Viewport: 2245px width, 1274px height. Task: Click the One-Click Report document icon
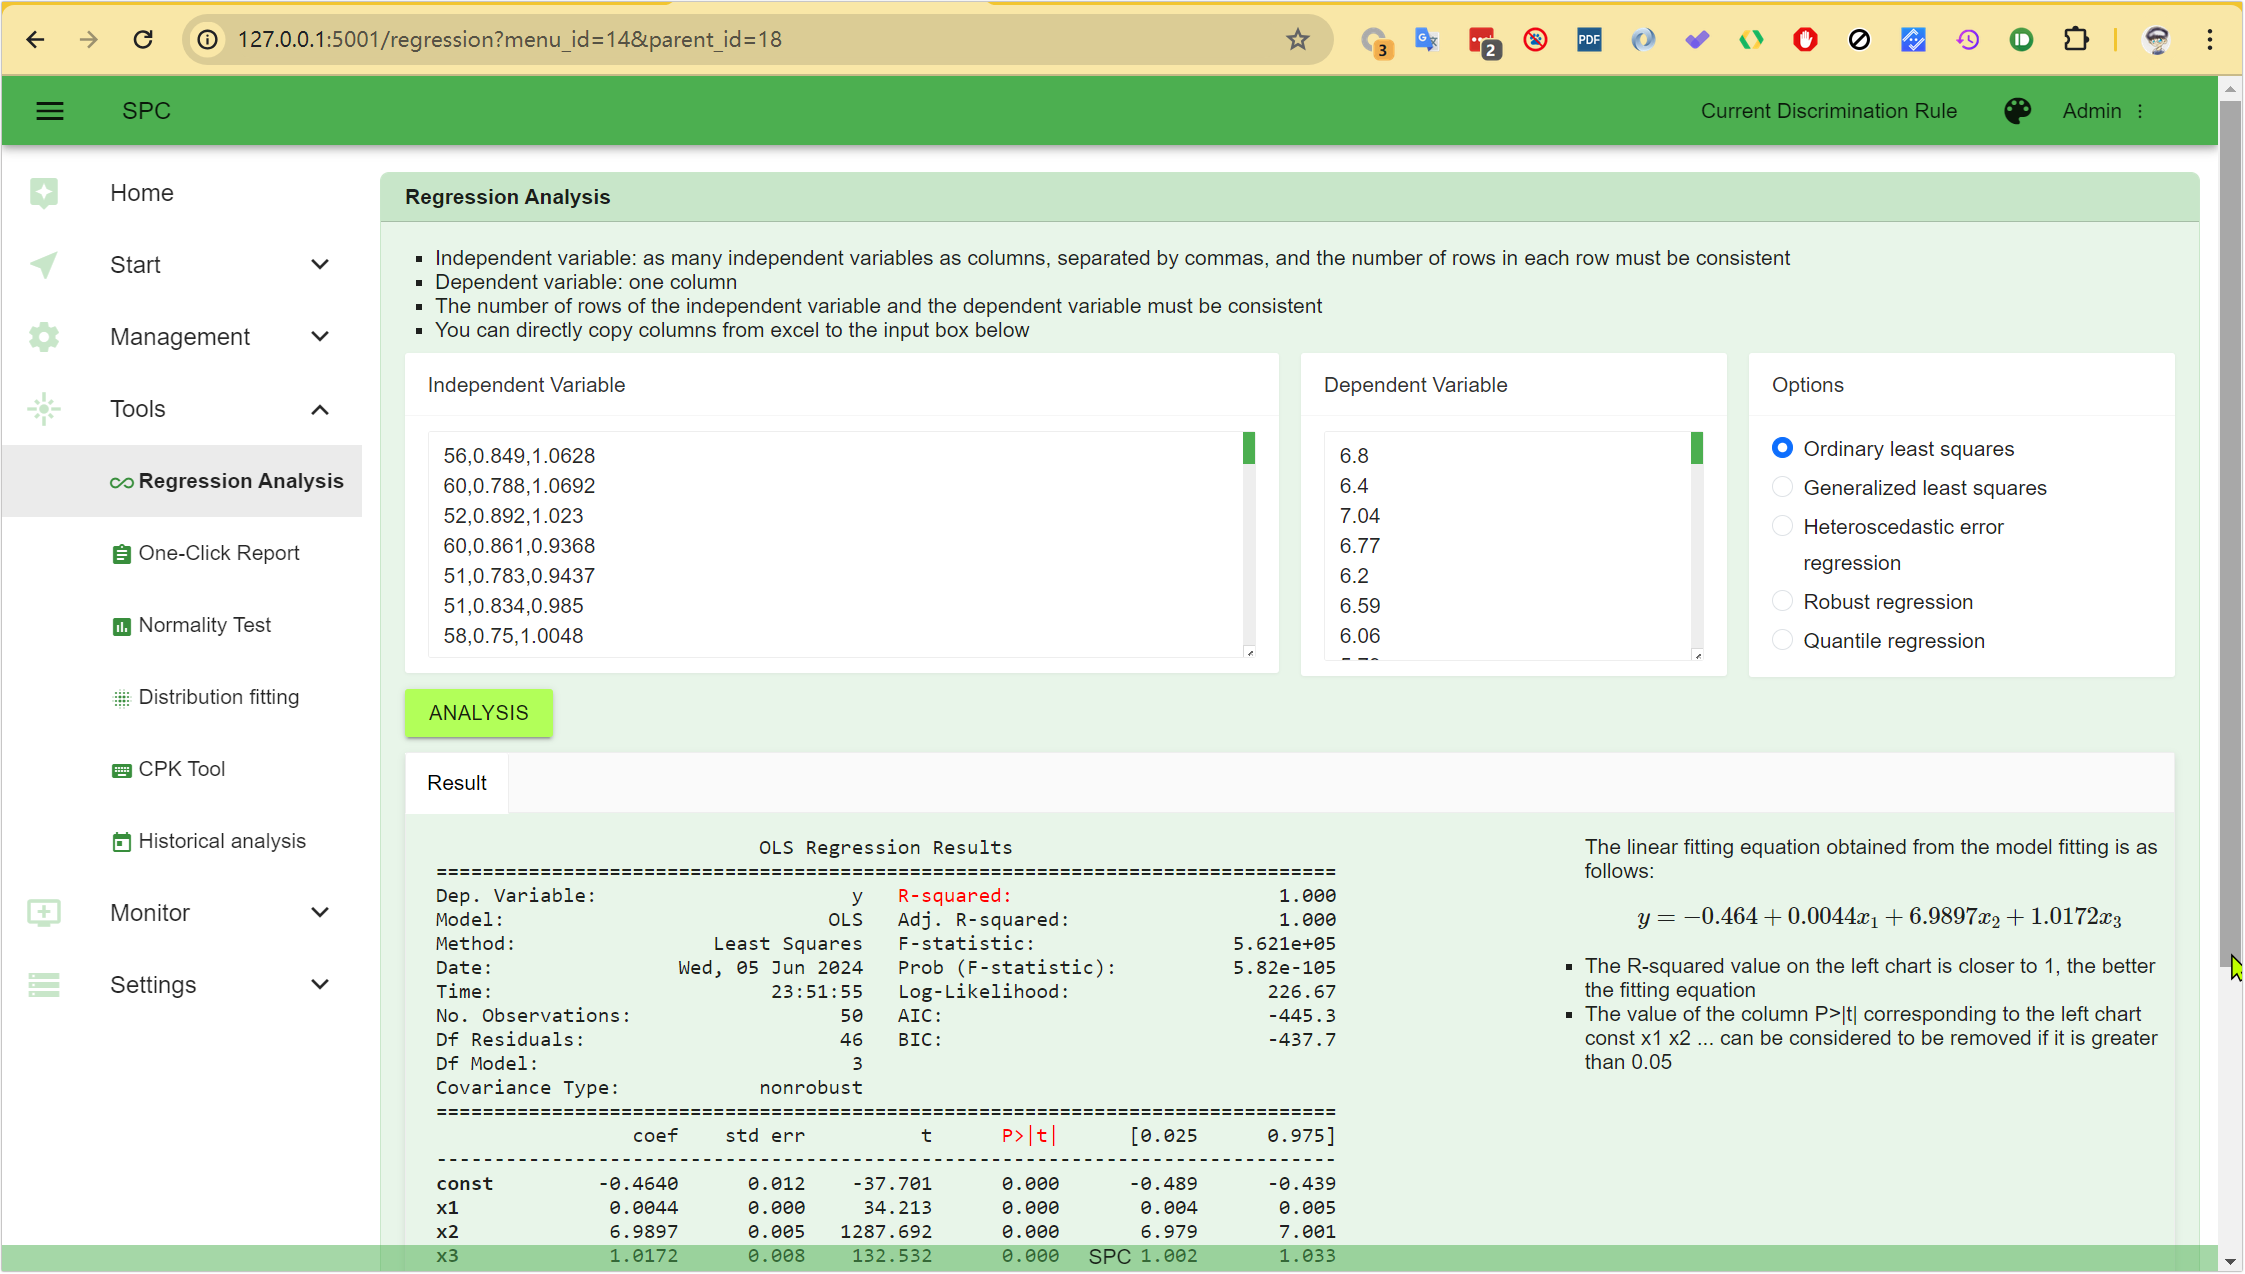(120, 552)
